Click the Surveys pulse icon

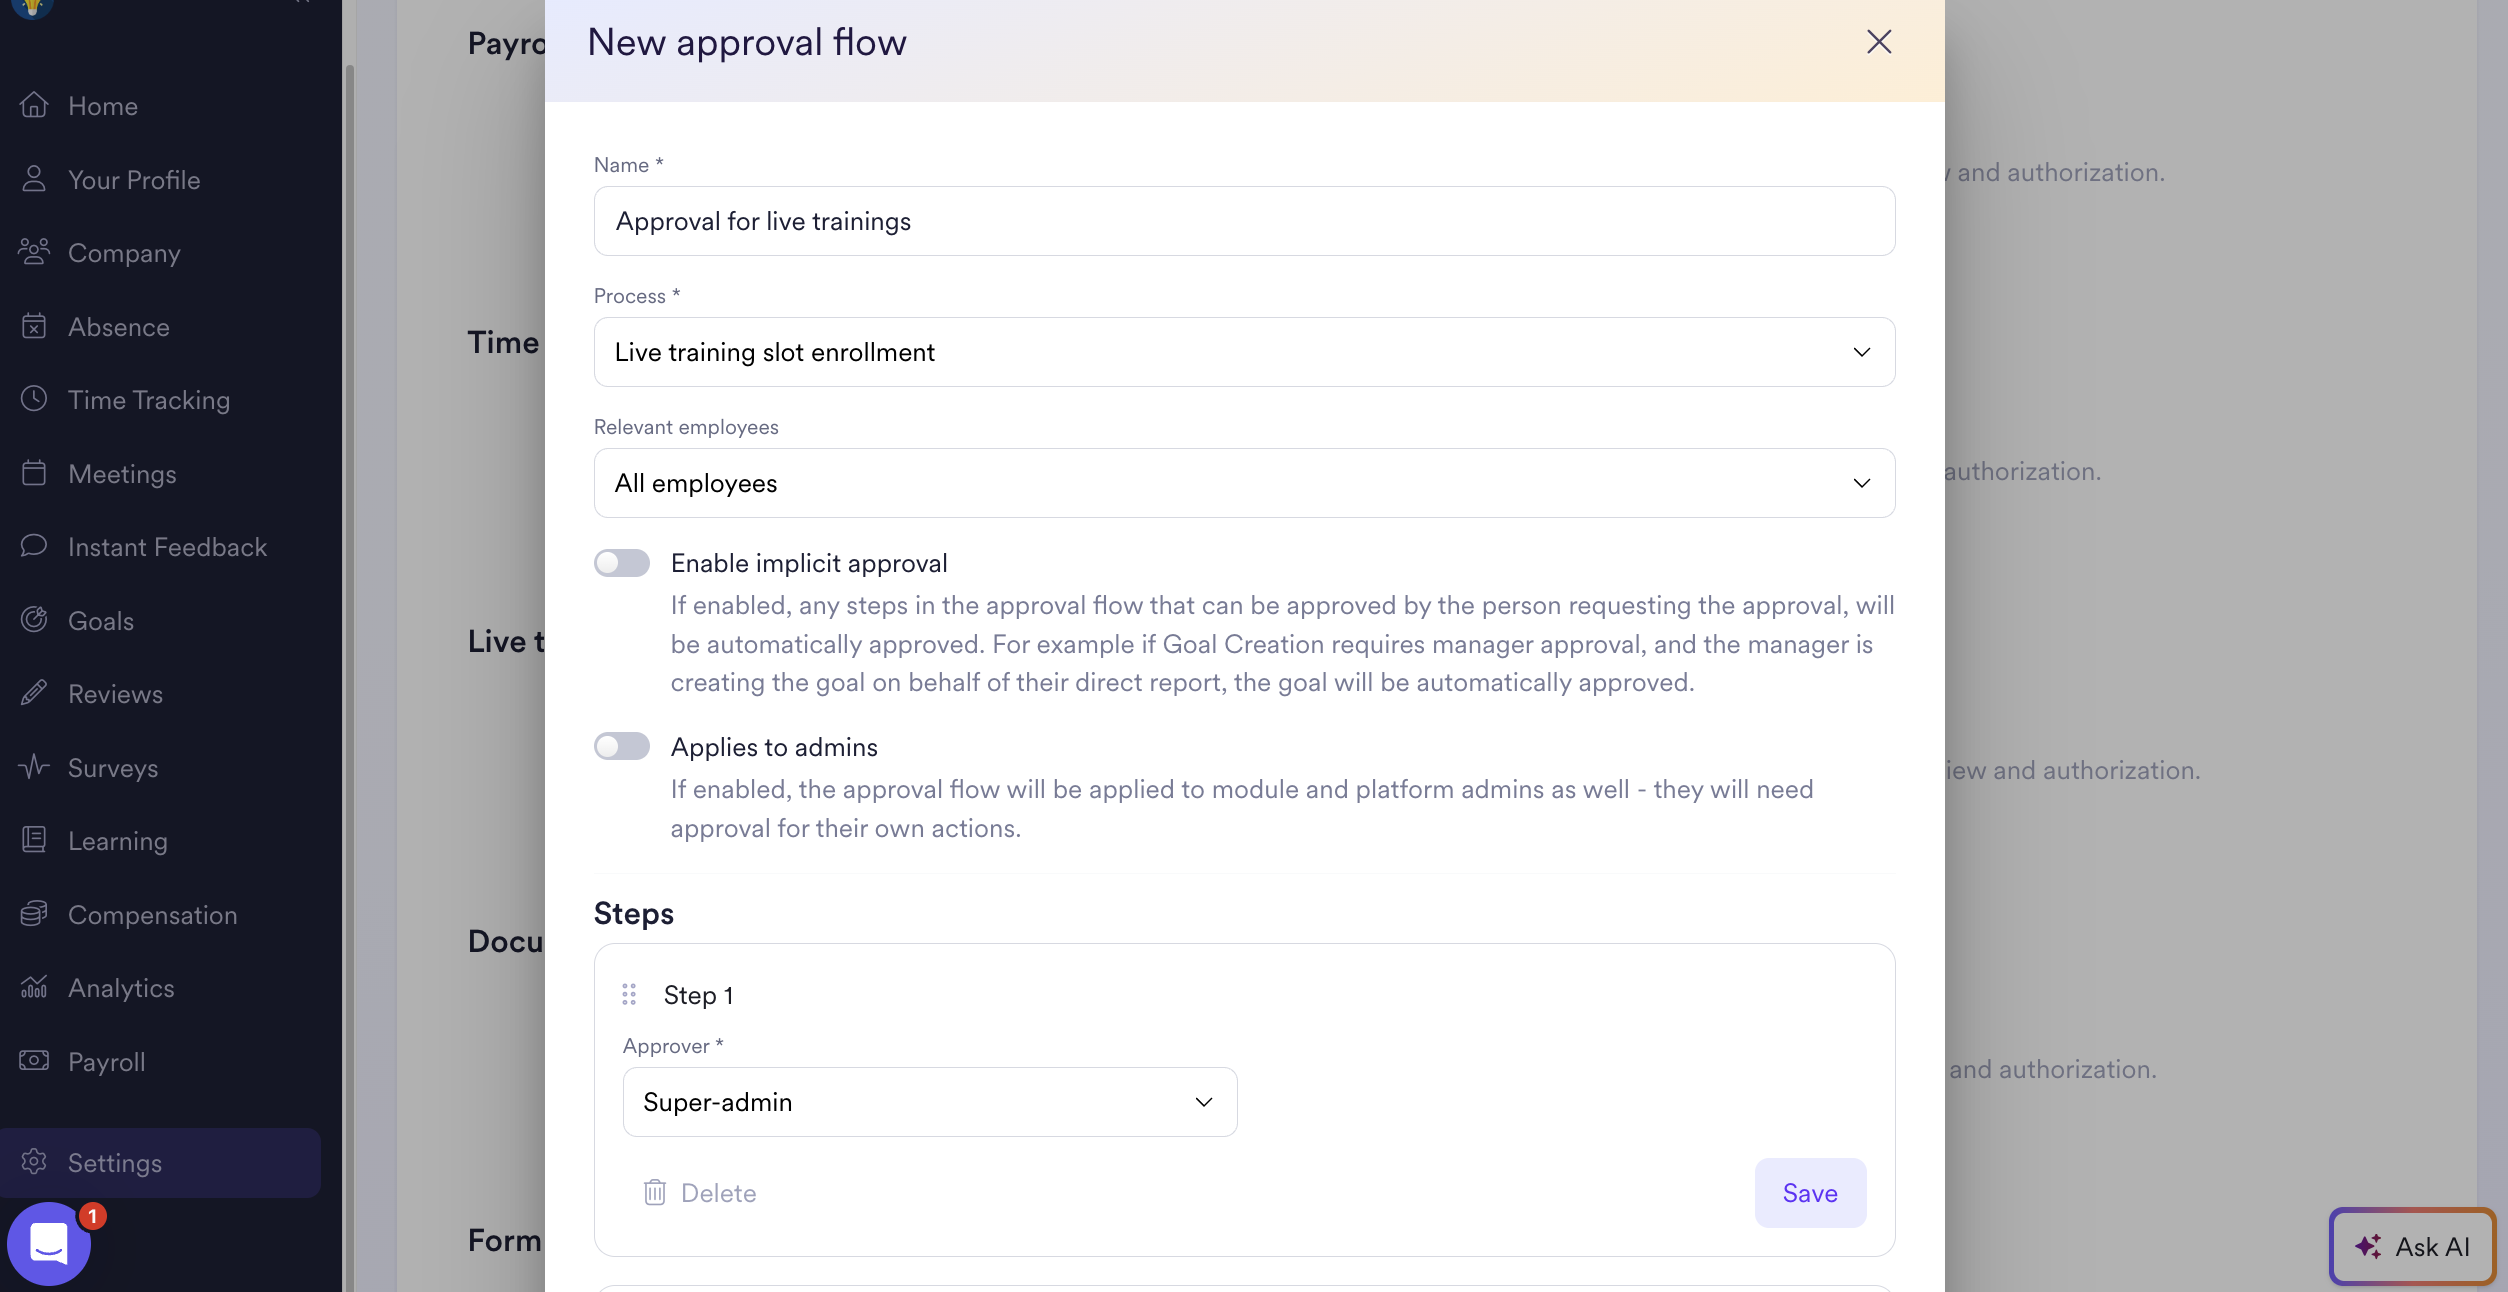(34, 767)
